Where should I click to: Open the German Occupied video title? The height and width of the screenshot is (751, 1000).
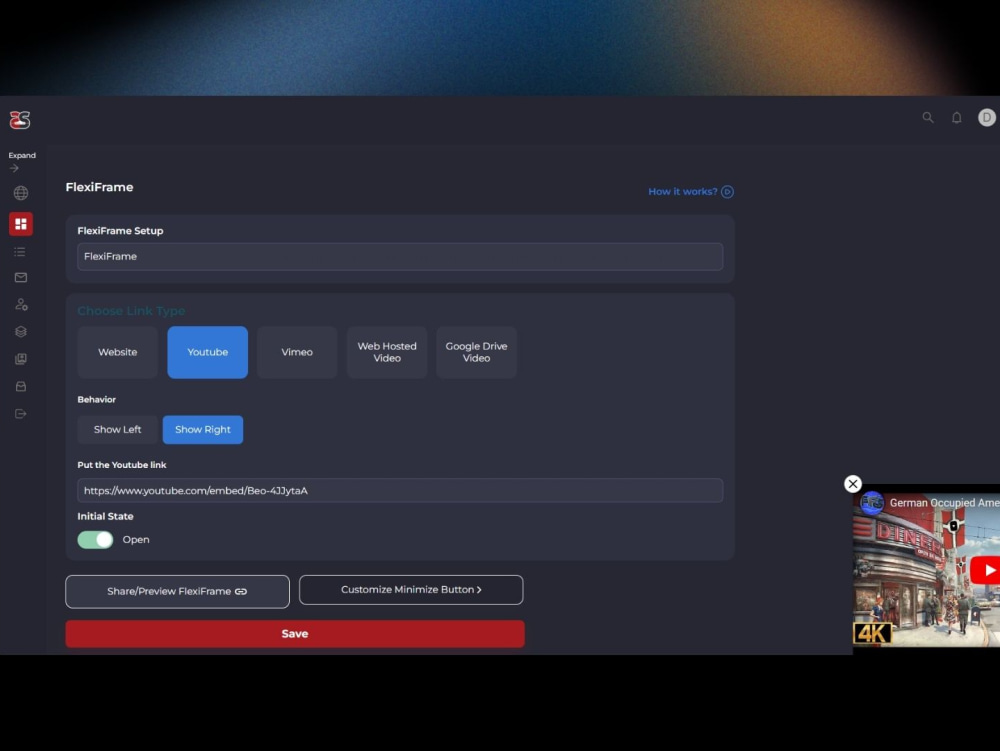[945, 503]
